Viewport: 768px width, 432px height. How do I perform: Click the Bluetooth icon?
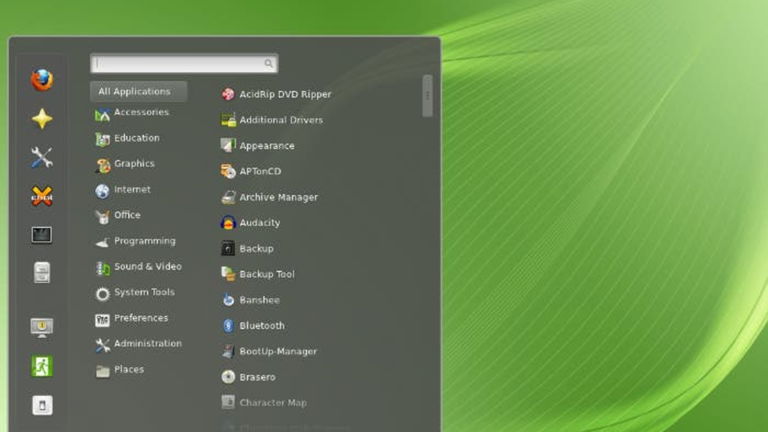[228, 326]
